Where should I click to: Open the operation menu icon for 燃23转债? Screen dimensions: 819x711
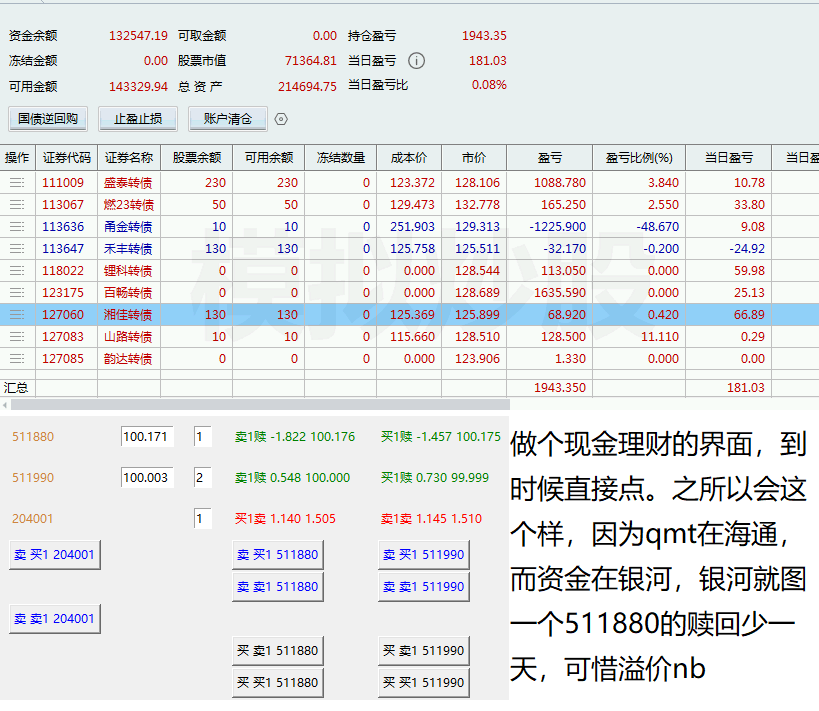(x=17, y=205)
